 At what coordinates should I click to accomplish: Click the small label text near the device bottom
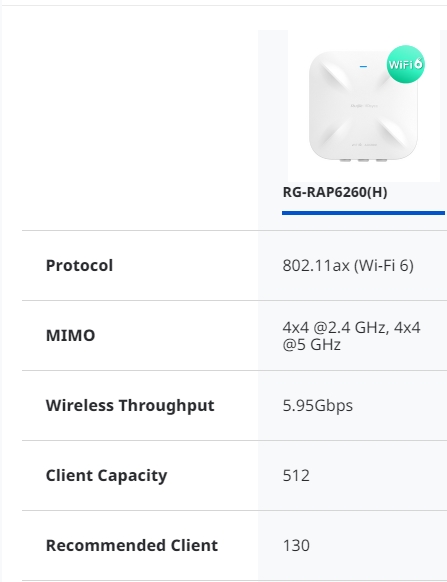pyautogui.click(x=364, y=145)
